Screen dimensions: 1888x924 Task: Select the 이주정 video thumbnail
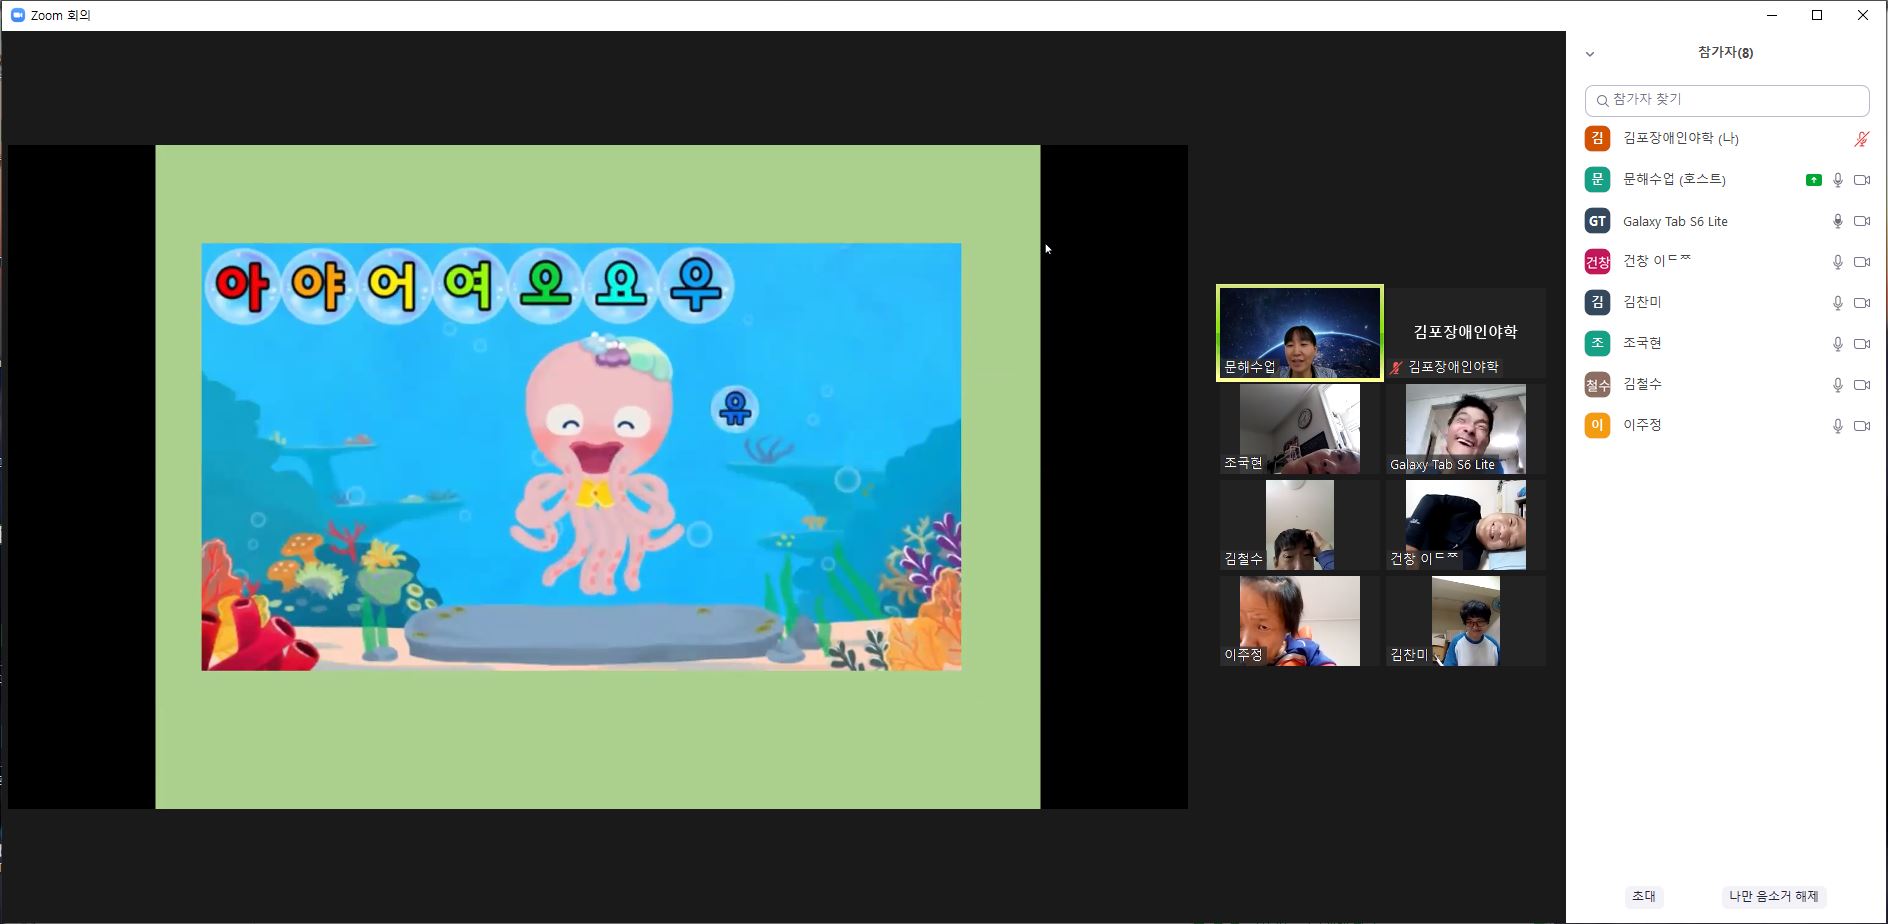(x=1300, y=621)
